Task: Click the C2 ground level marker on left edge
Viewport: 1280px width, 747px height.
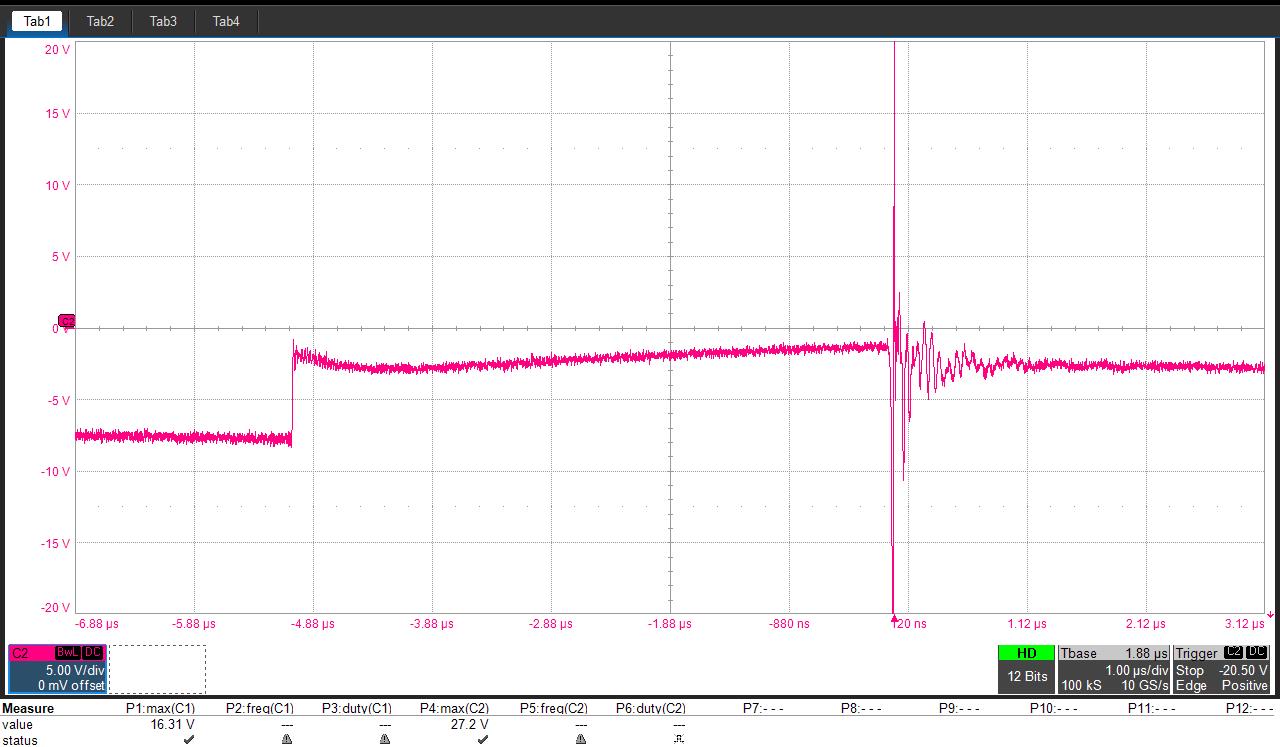Action: click(67, 321)
